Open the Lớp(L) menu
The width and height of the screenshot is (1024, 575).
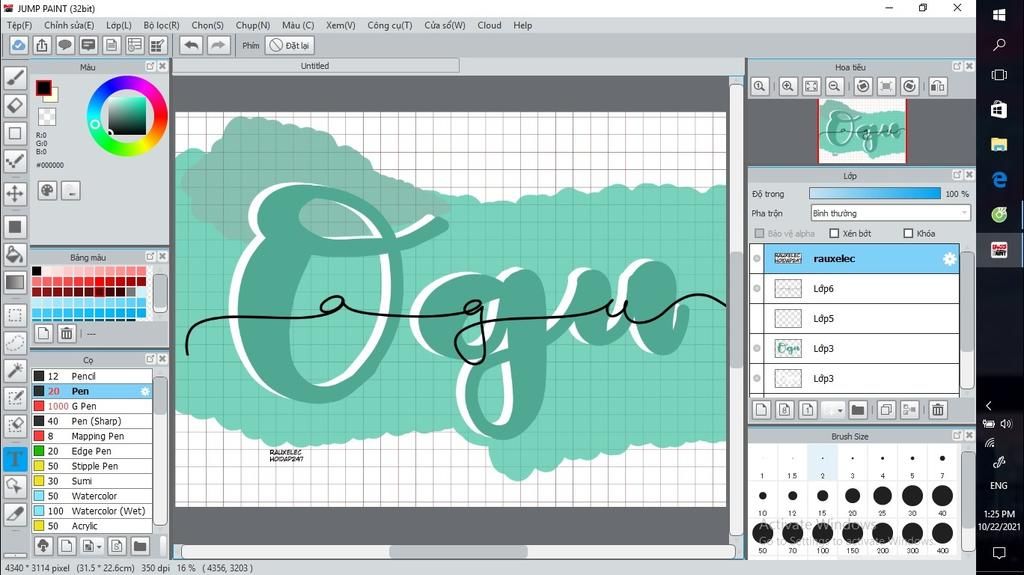click(119, 25)
